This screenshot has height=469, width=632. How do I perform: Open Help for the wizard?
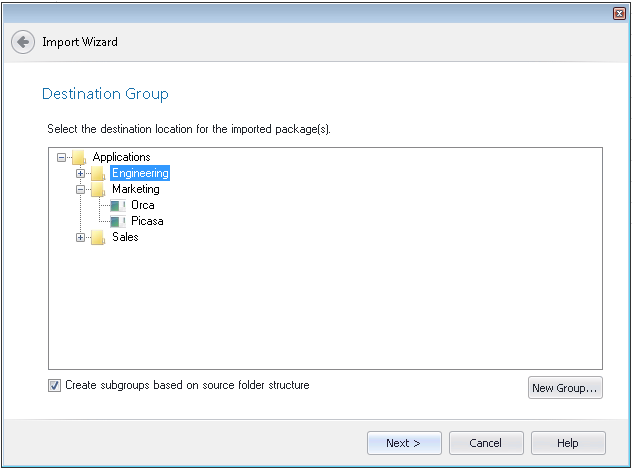(568, 443)
